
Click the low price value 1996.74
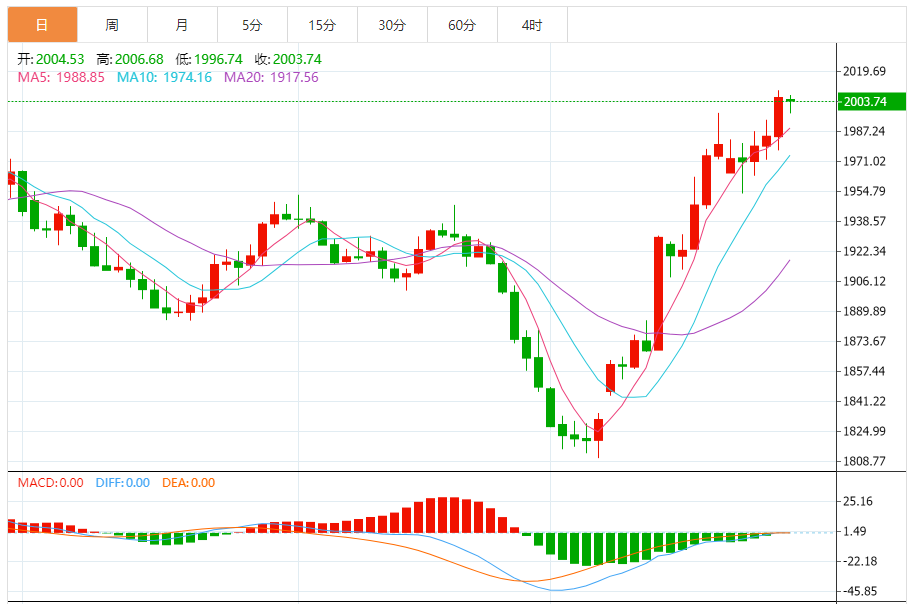click(x=218, y=59)
